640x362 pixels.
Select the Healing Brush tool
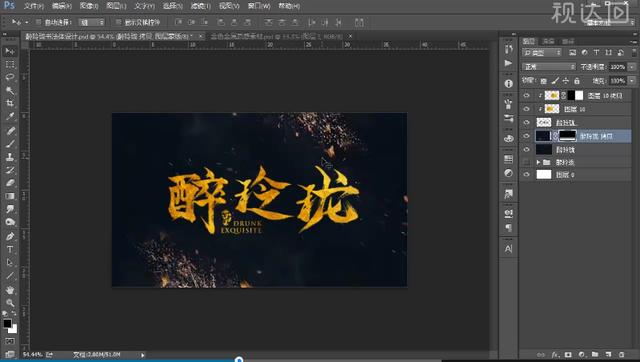(x=10, y=131)
